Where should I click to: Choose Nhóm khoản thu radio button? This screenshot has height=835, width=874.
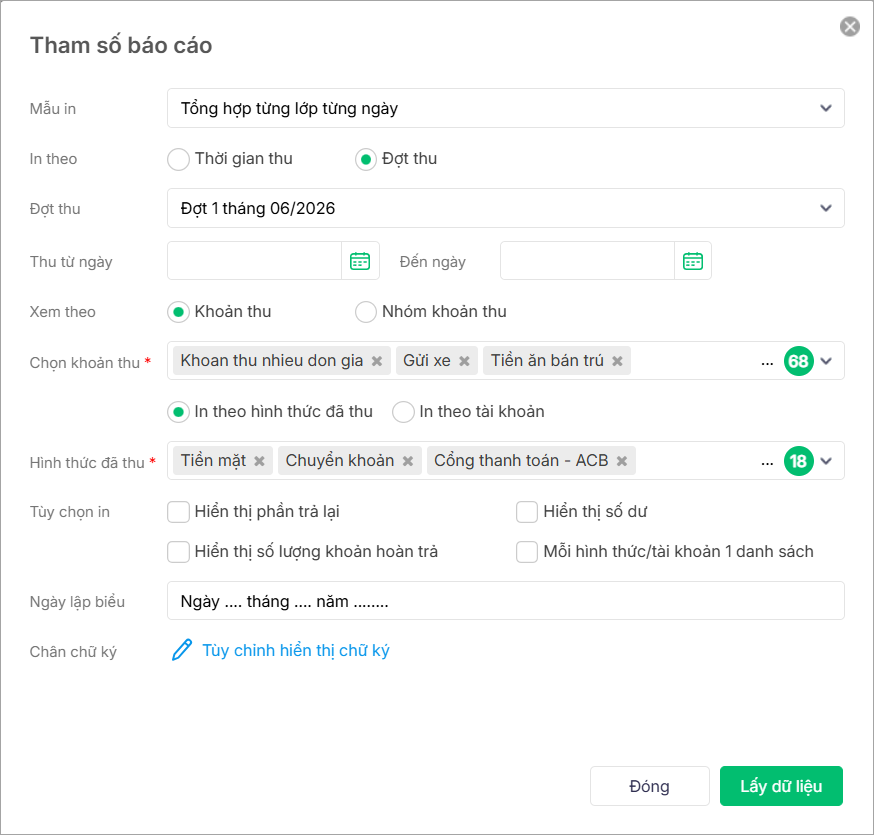tap(366, 312)
